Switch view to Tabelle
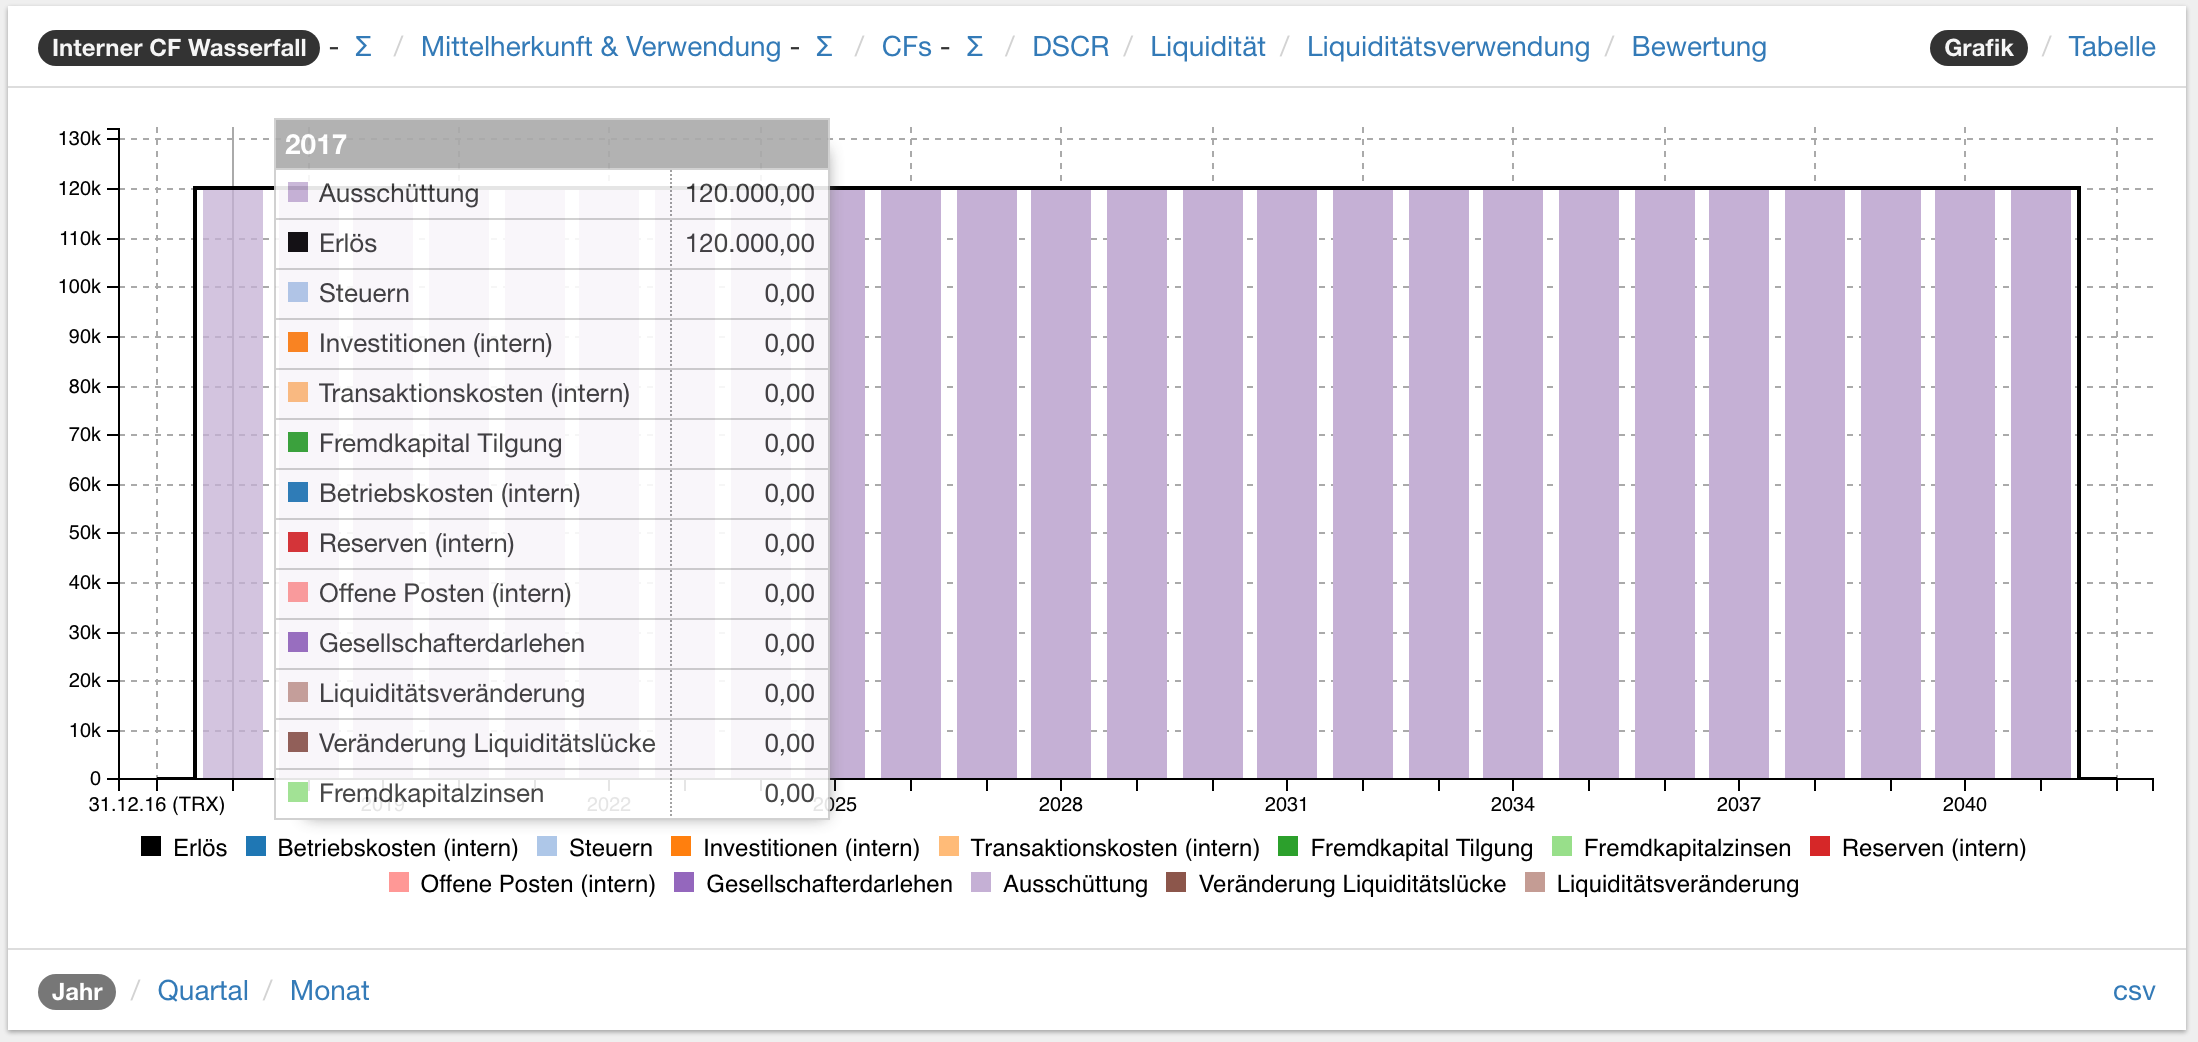Image resolution: width=2198 pixels, height=1042 pixels. [x=2111, y=47]
